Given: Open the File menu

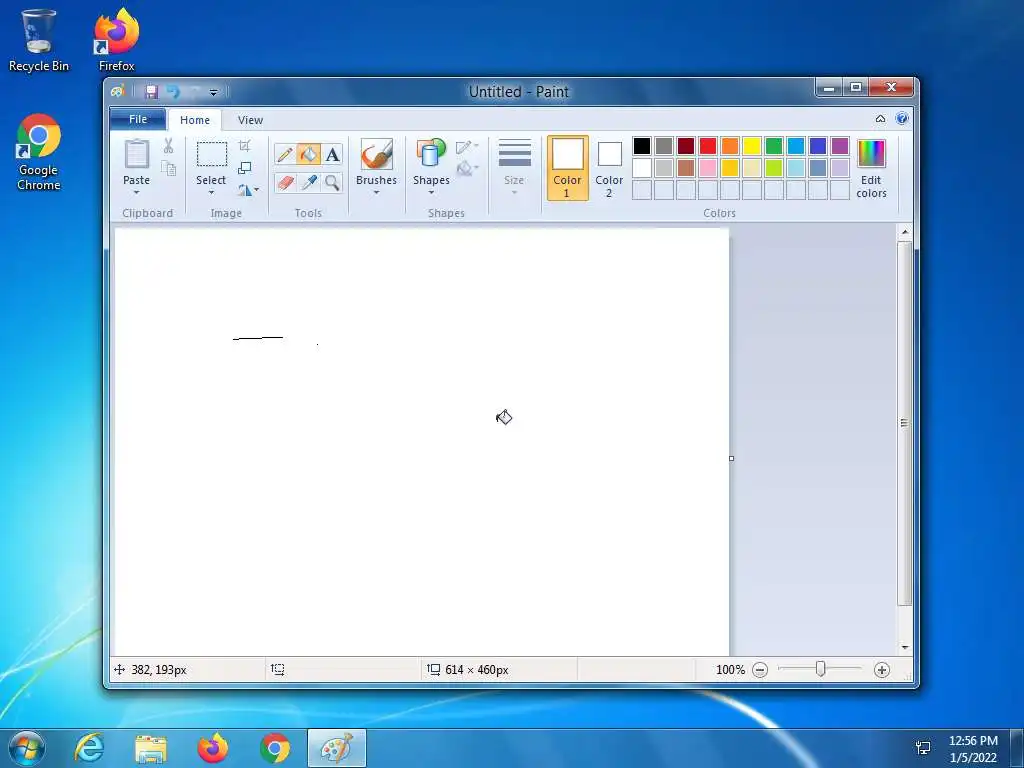Looking at the screenshot, I should tap(138, 120).
